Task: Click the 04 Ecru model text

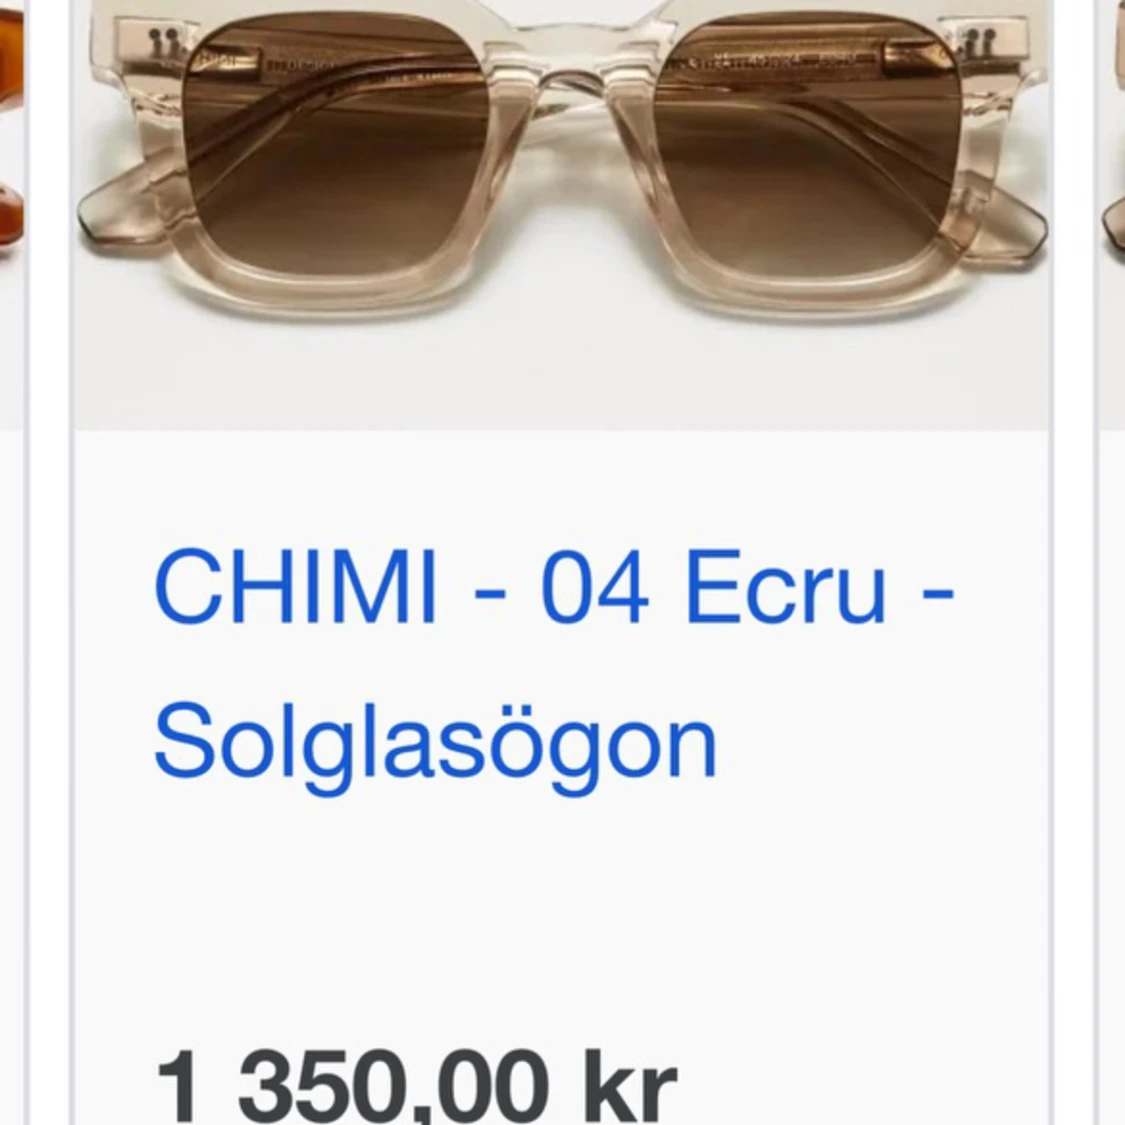Action: pyautogui.click(x=713, y=586)
